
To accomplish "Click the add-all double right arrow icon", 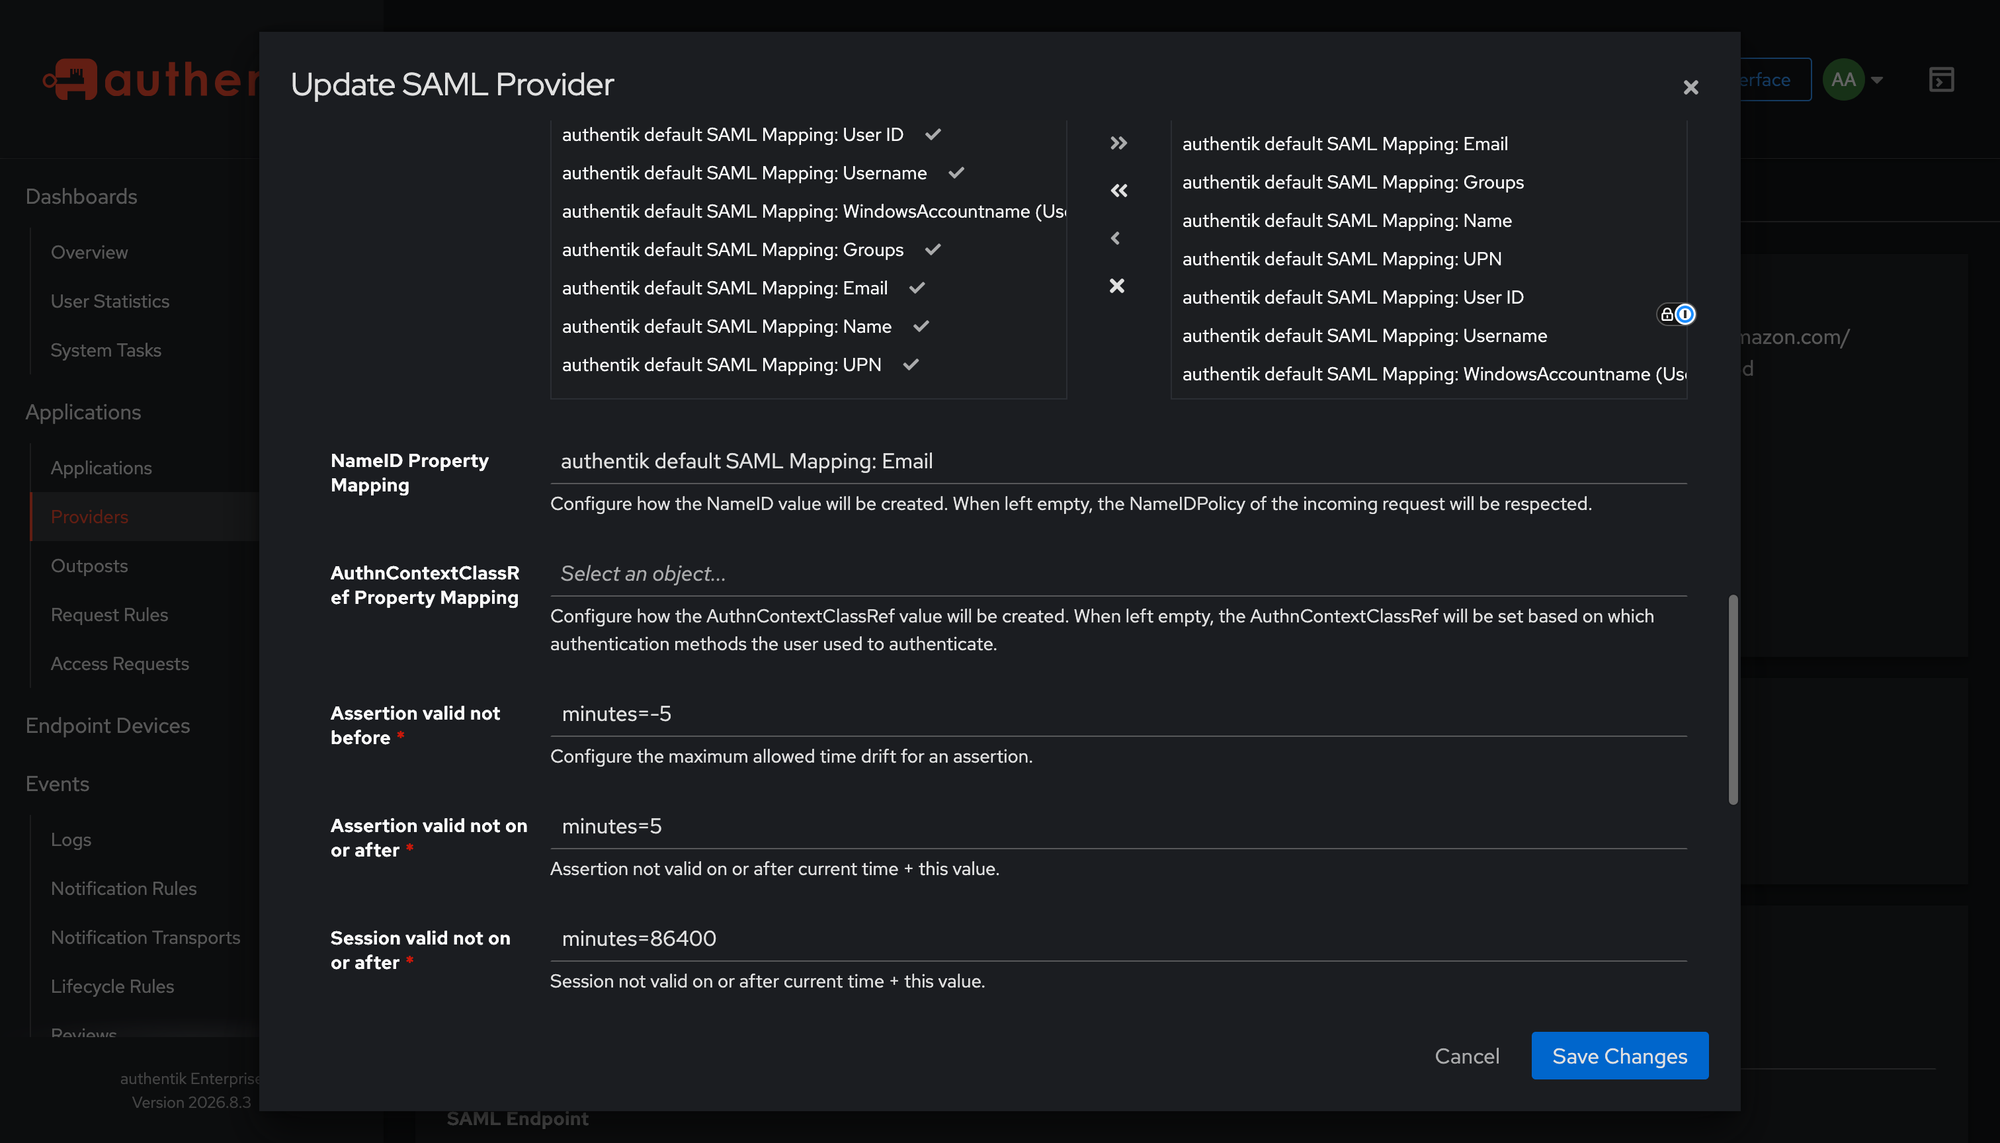I will click(1118, 143).
